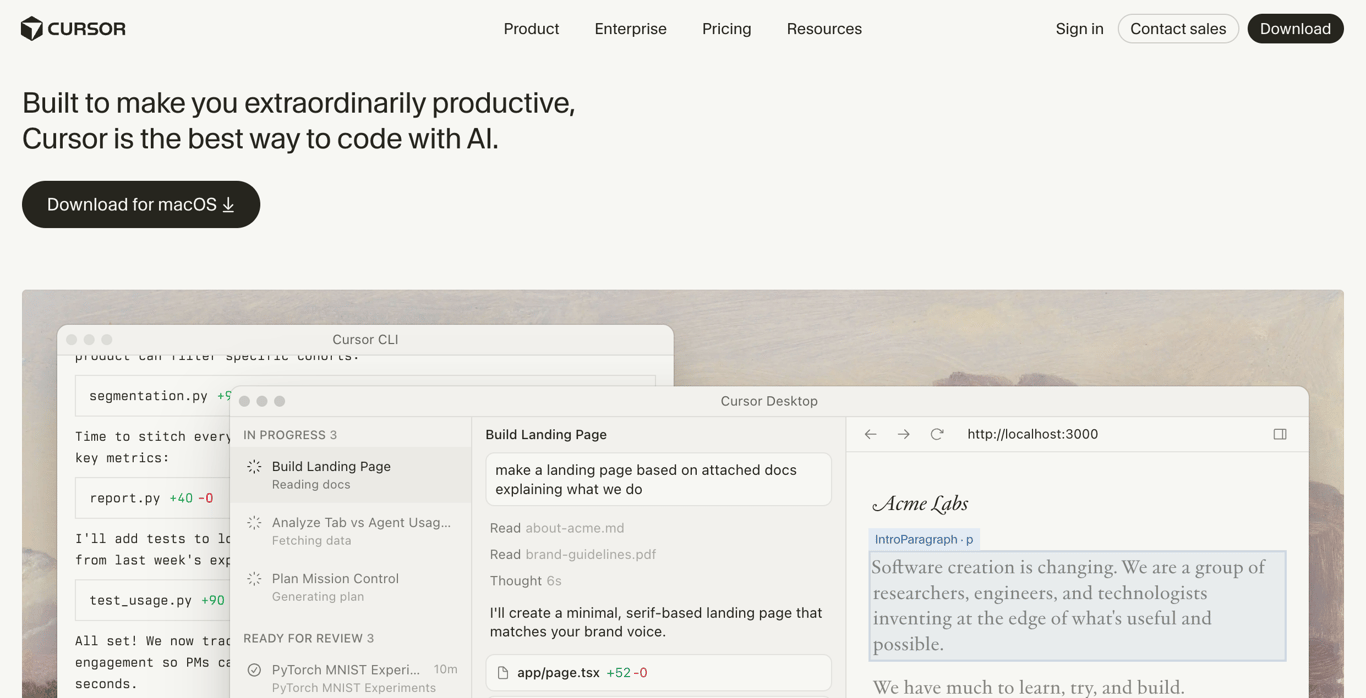This screenshot has width=1366, height=698.
Task: Click the localhost:3000 address field
Action: tap(1032, 434)
